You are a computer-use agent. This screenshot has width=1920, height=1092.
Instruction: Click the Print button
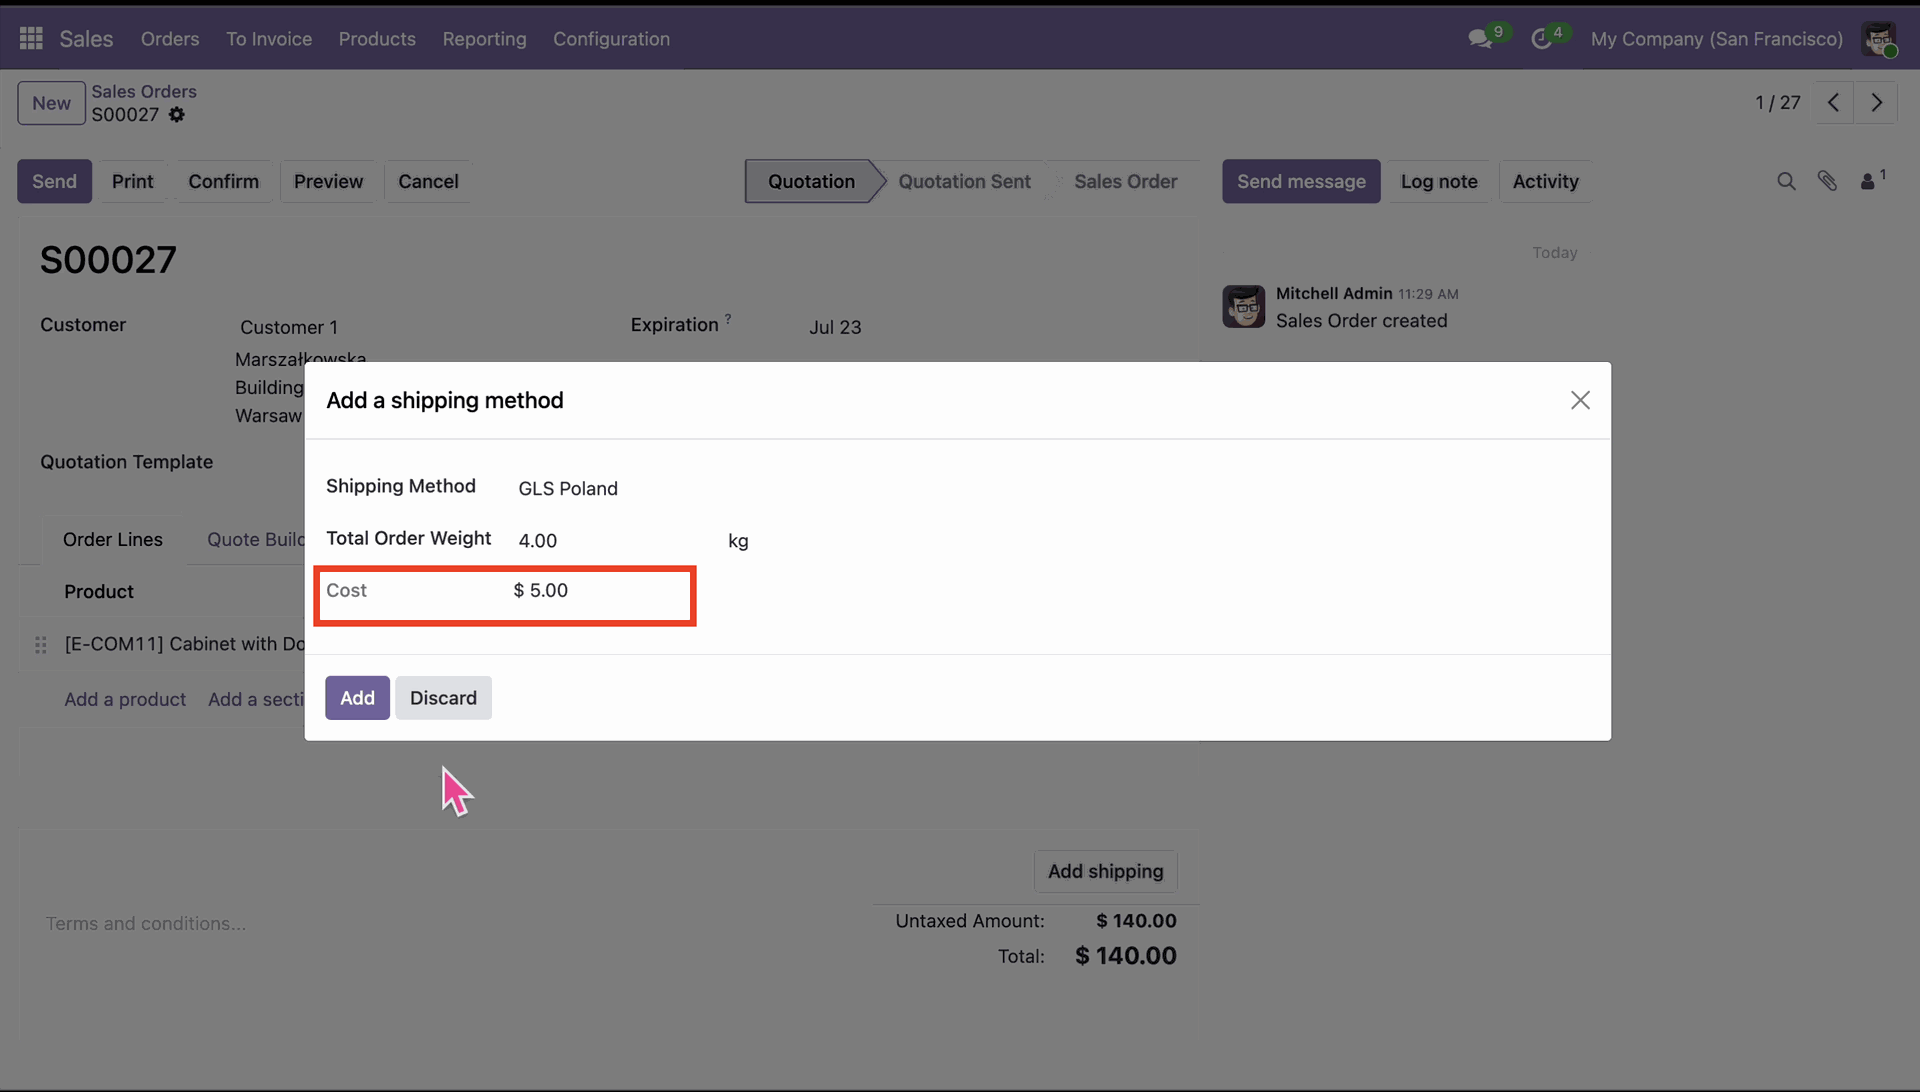coord(133,181)
